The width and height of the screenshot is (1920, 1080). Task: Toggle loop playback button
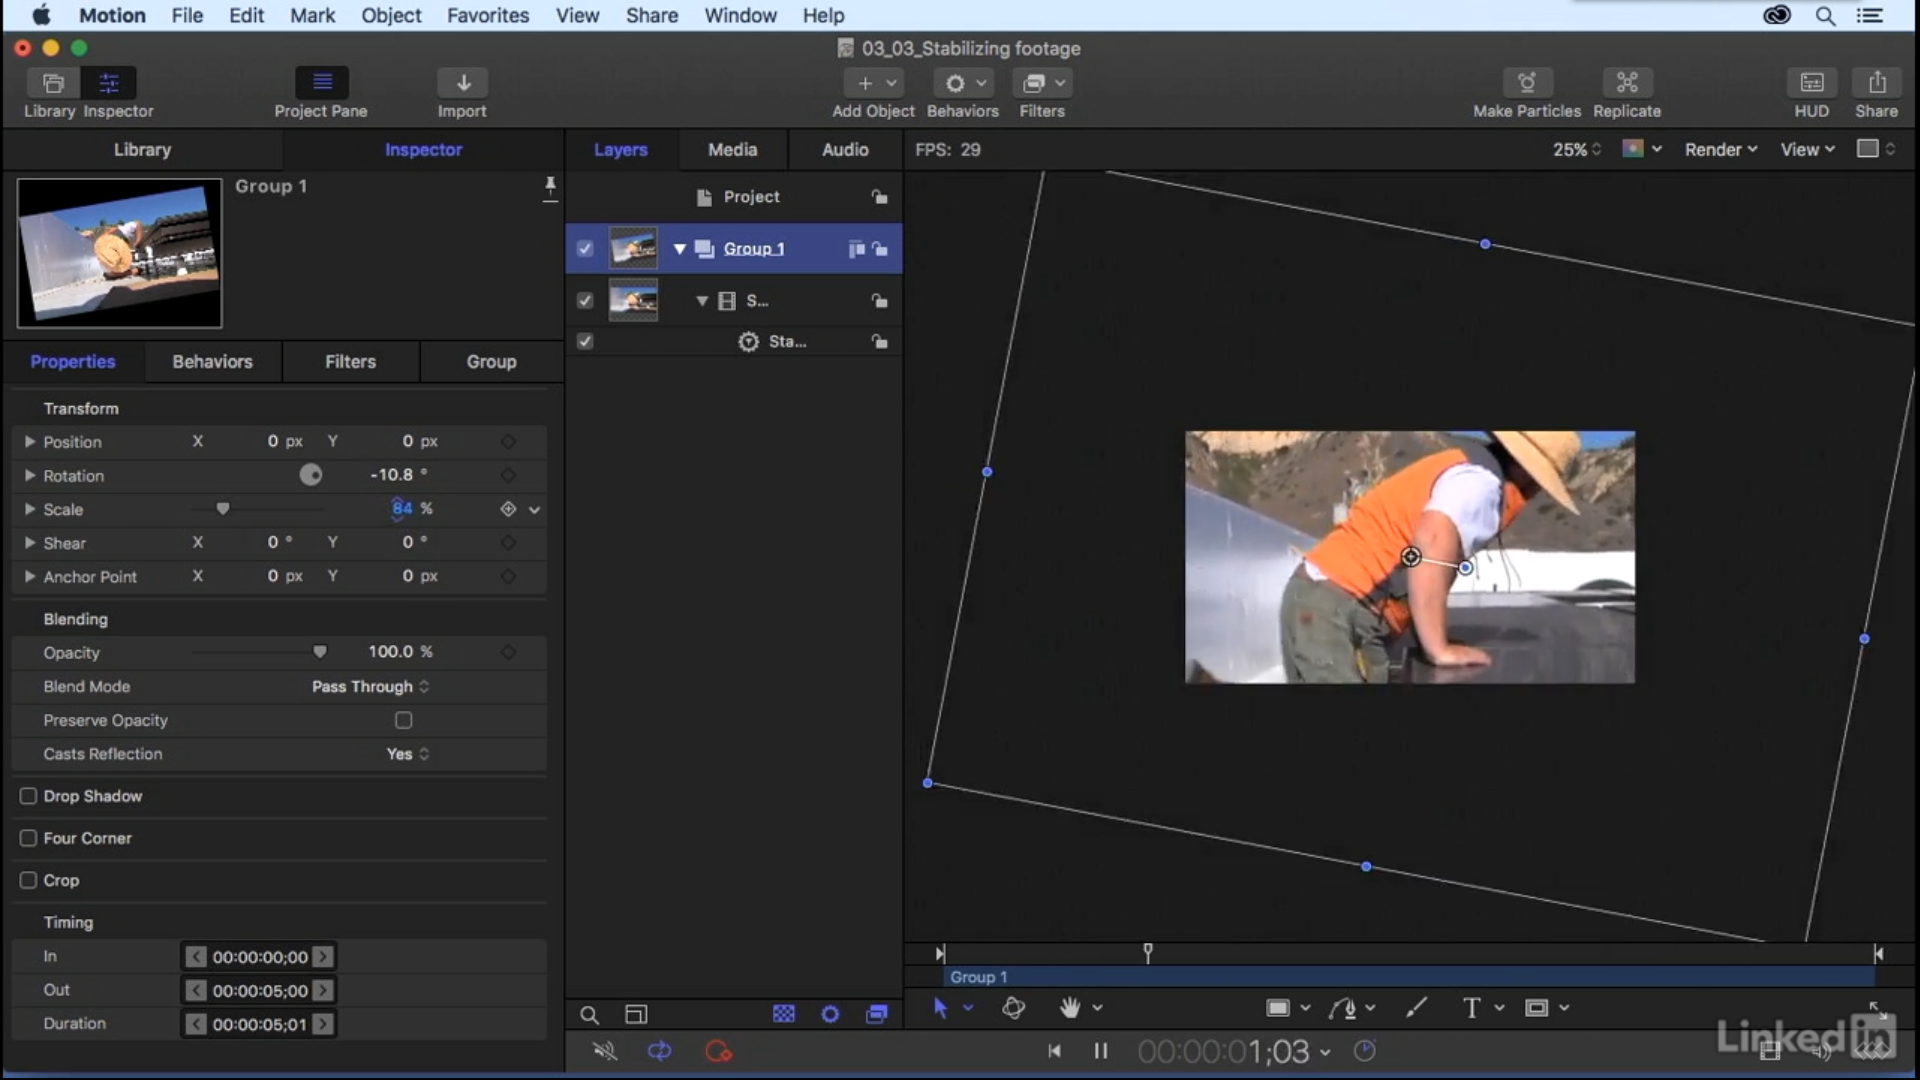pos(660,1051)
